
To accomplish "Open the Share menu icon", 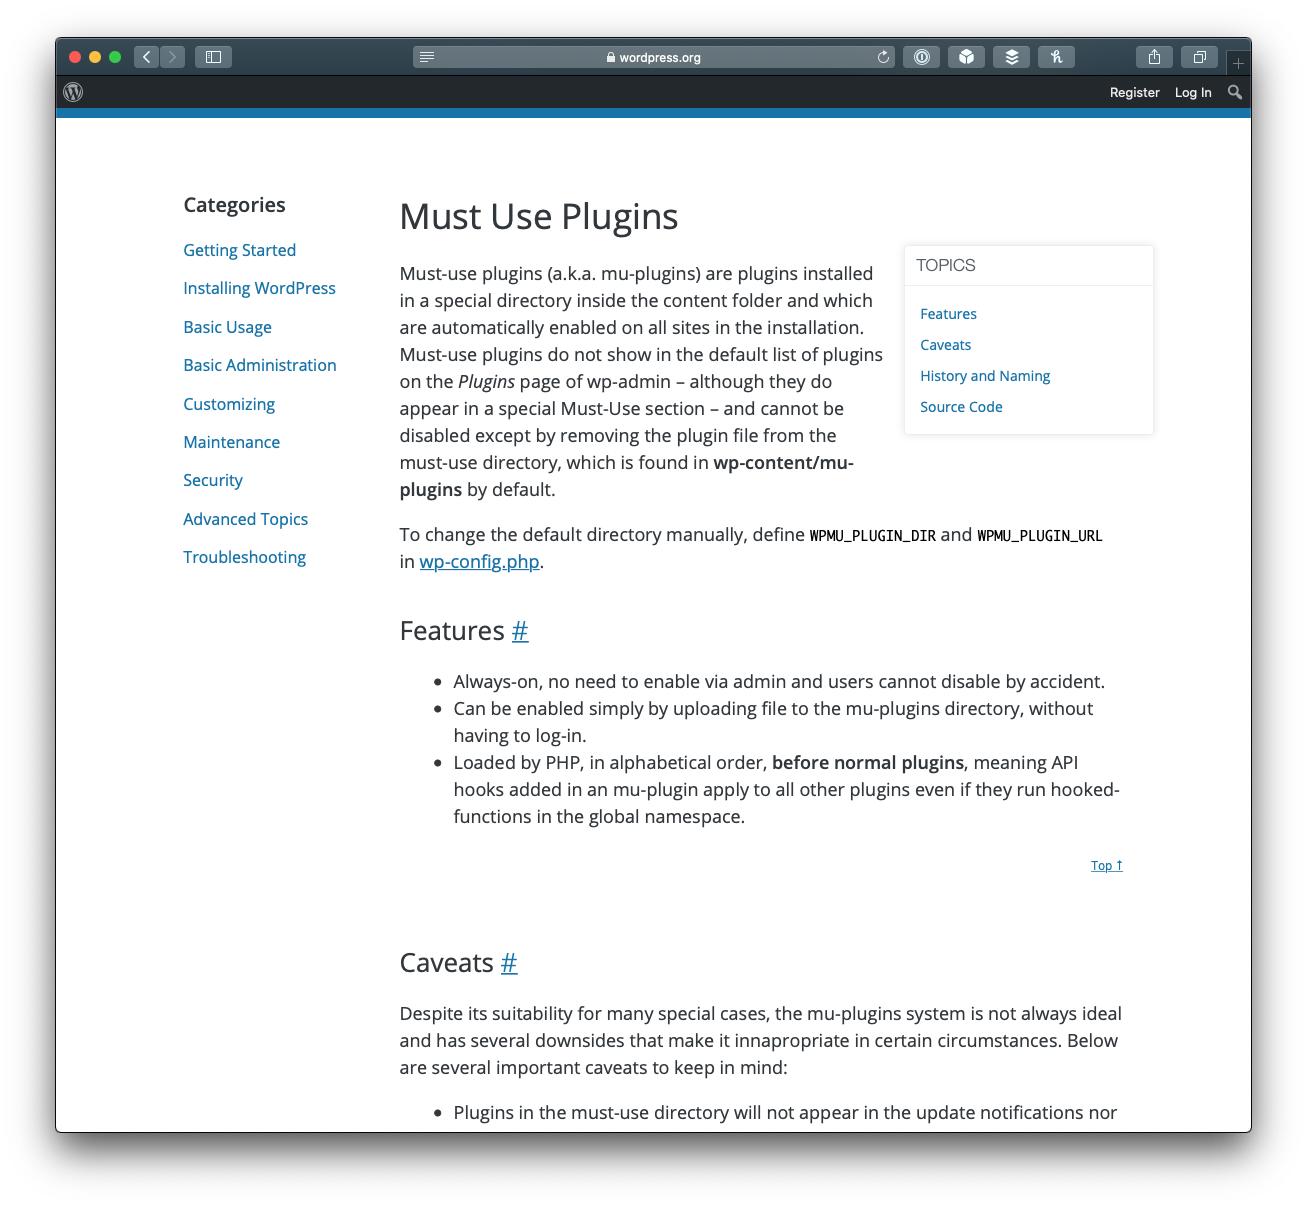I will (x=1154, y=57).
